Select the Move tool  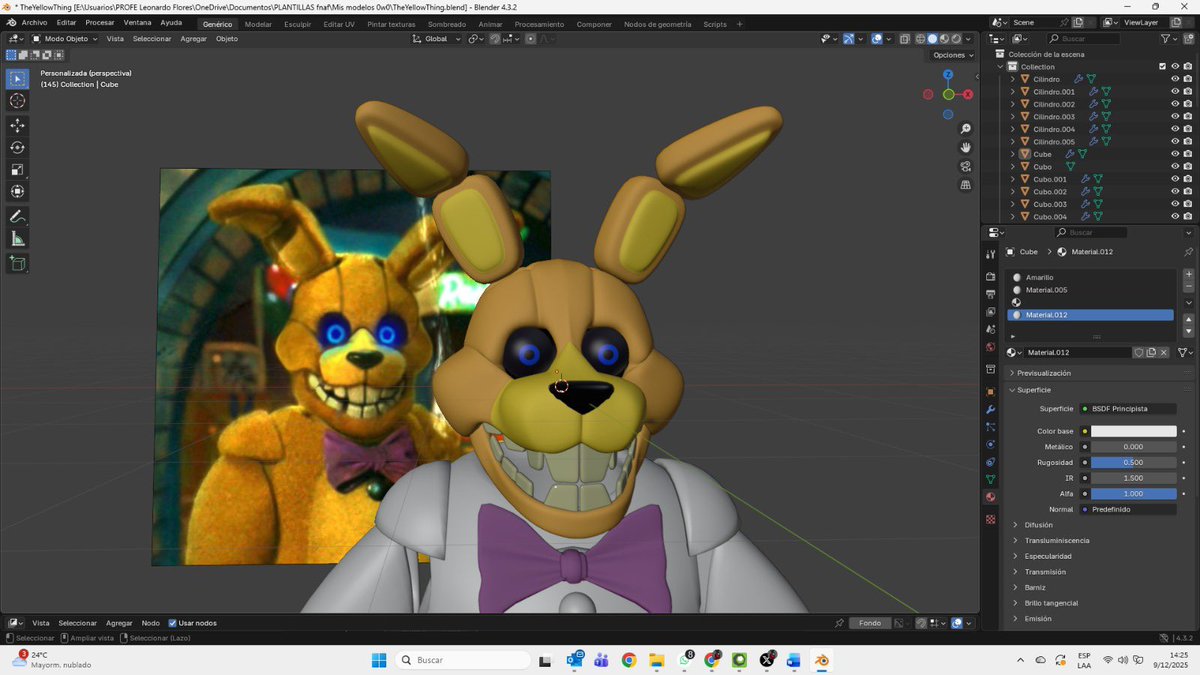tap(17, 125)
